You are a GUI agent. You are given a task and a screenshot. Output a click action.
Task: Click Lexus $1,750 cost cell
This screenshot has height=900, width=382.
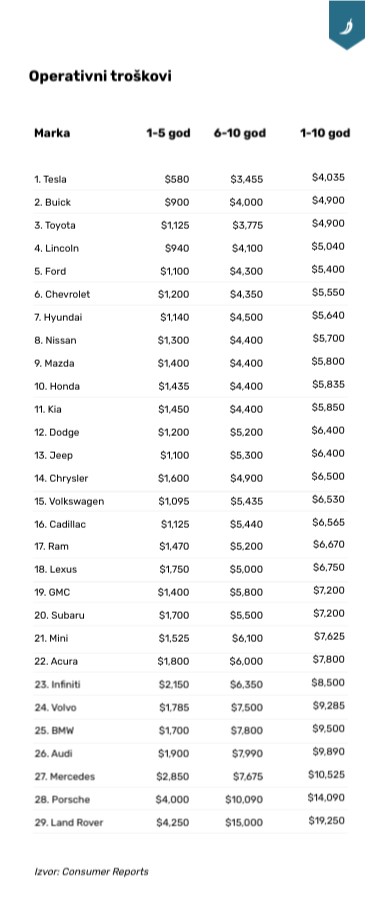point(174,569)
